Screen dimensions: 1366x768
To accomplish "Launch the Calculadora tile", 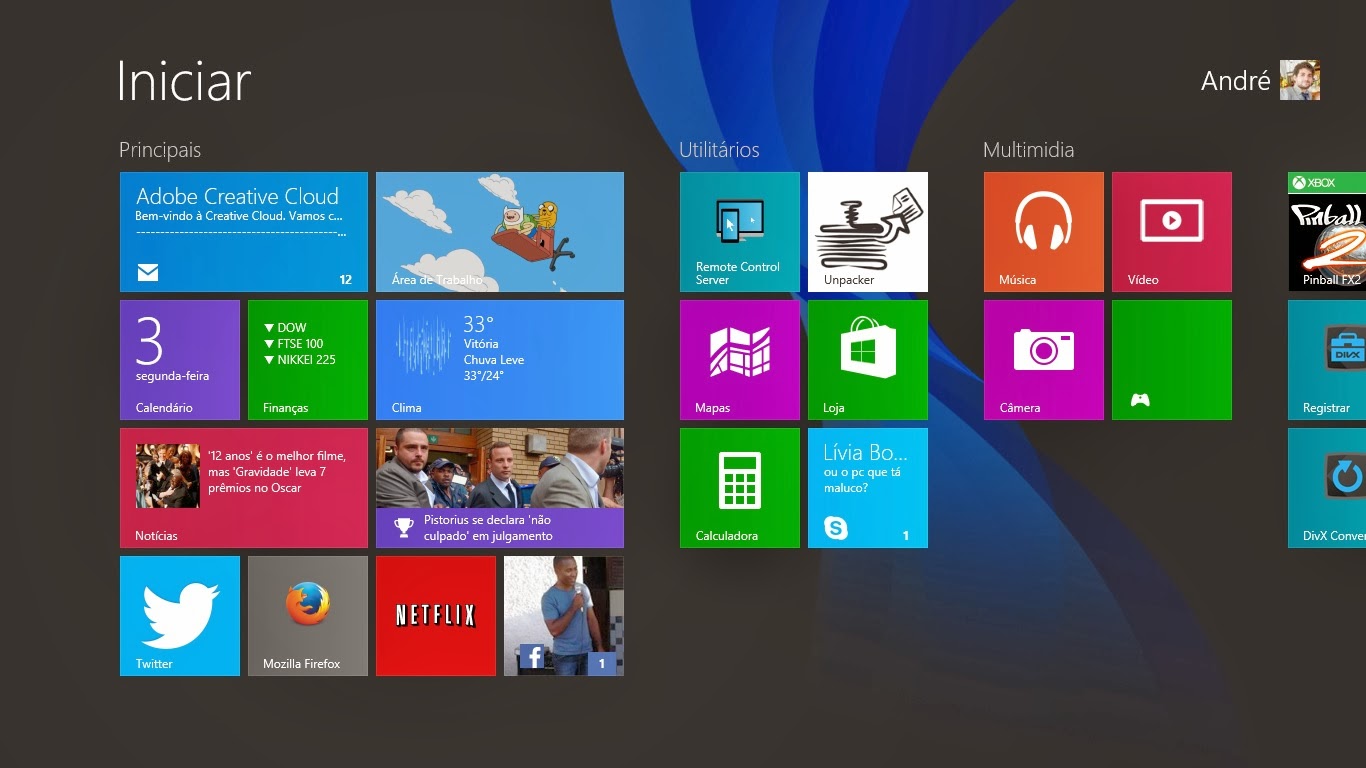I will tap(740, 488).
